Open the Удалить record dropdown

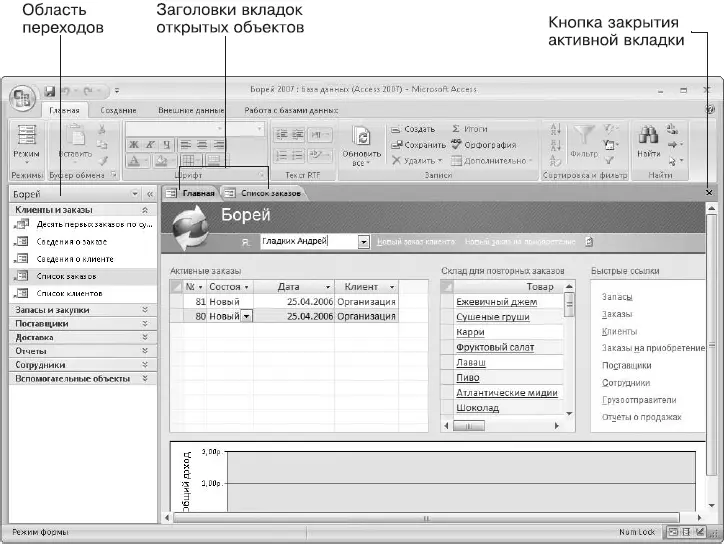(417, 161)
